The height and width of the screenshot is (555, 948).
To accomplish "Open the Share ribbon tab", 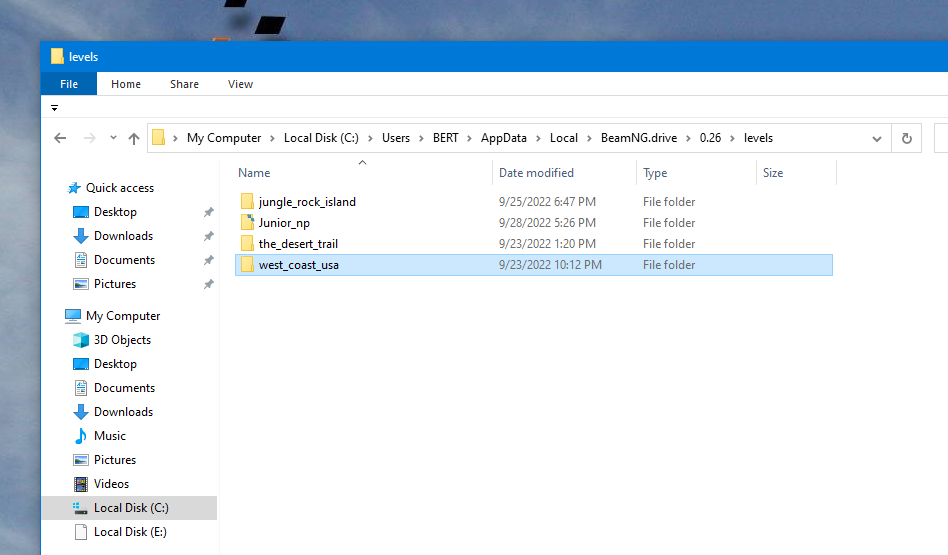I will (x=184, y=84).
